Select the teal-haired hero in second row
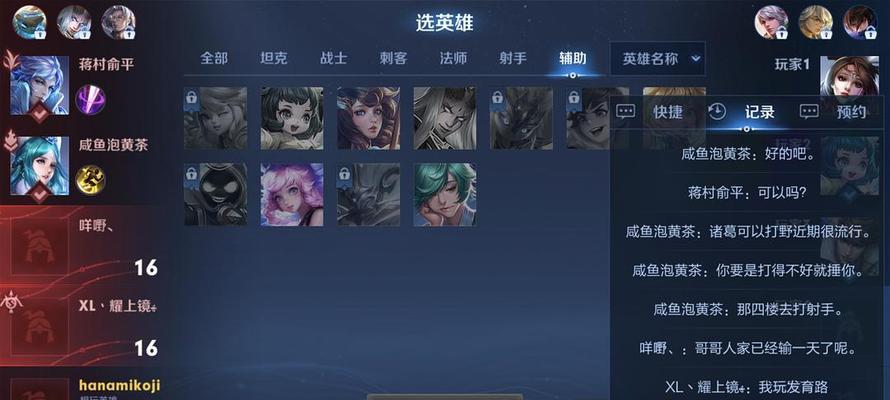 [x=445, y=195]
